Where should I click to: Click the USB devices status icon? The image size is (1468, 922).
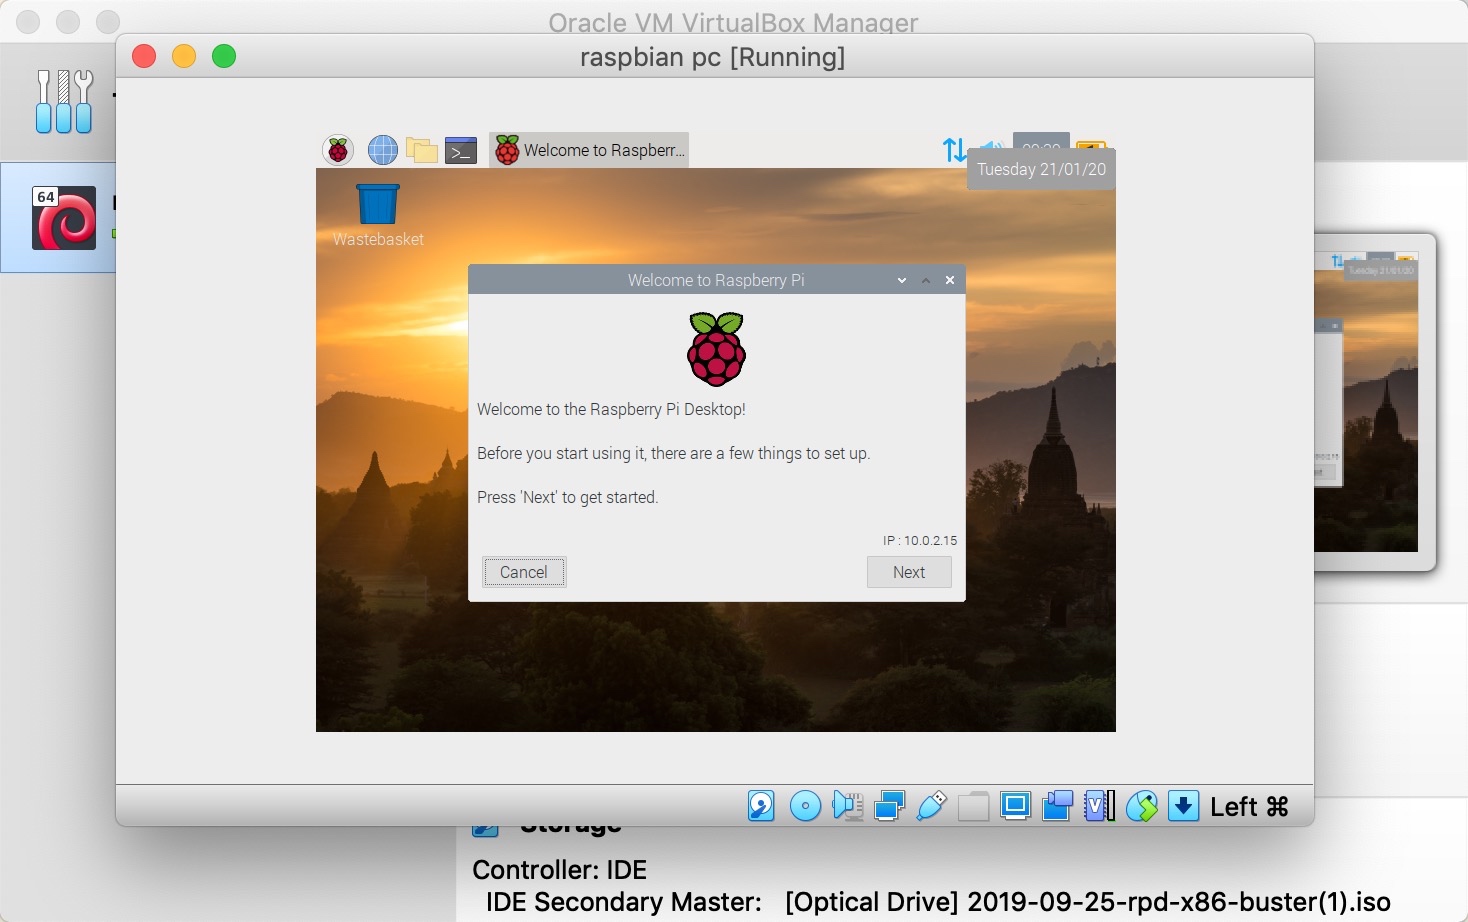click(x=931, y=806)
